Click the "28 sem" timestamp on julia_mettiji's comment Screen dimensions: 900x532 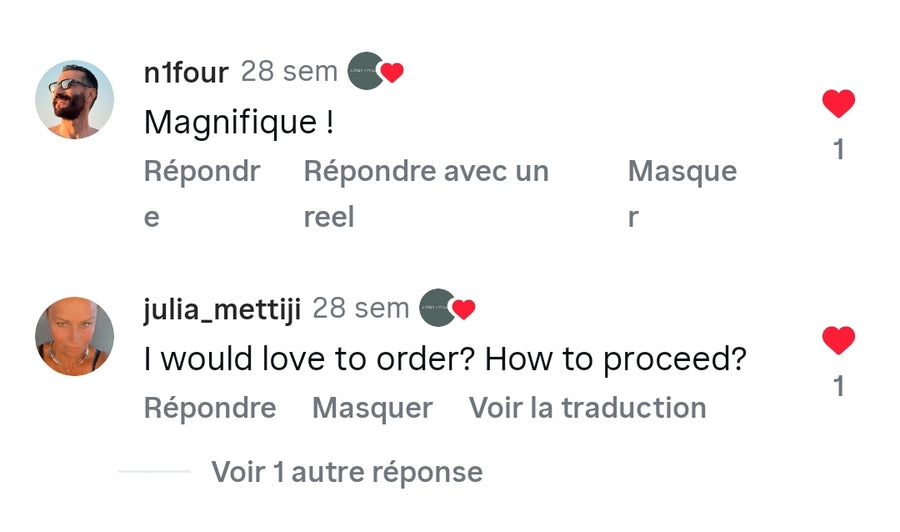click(361, 309)
